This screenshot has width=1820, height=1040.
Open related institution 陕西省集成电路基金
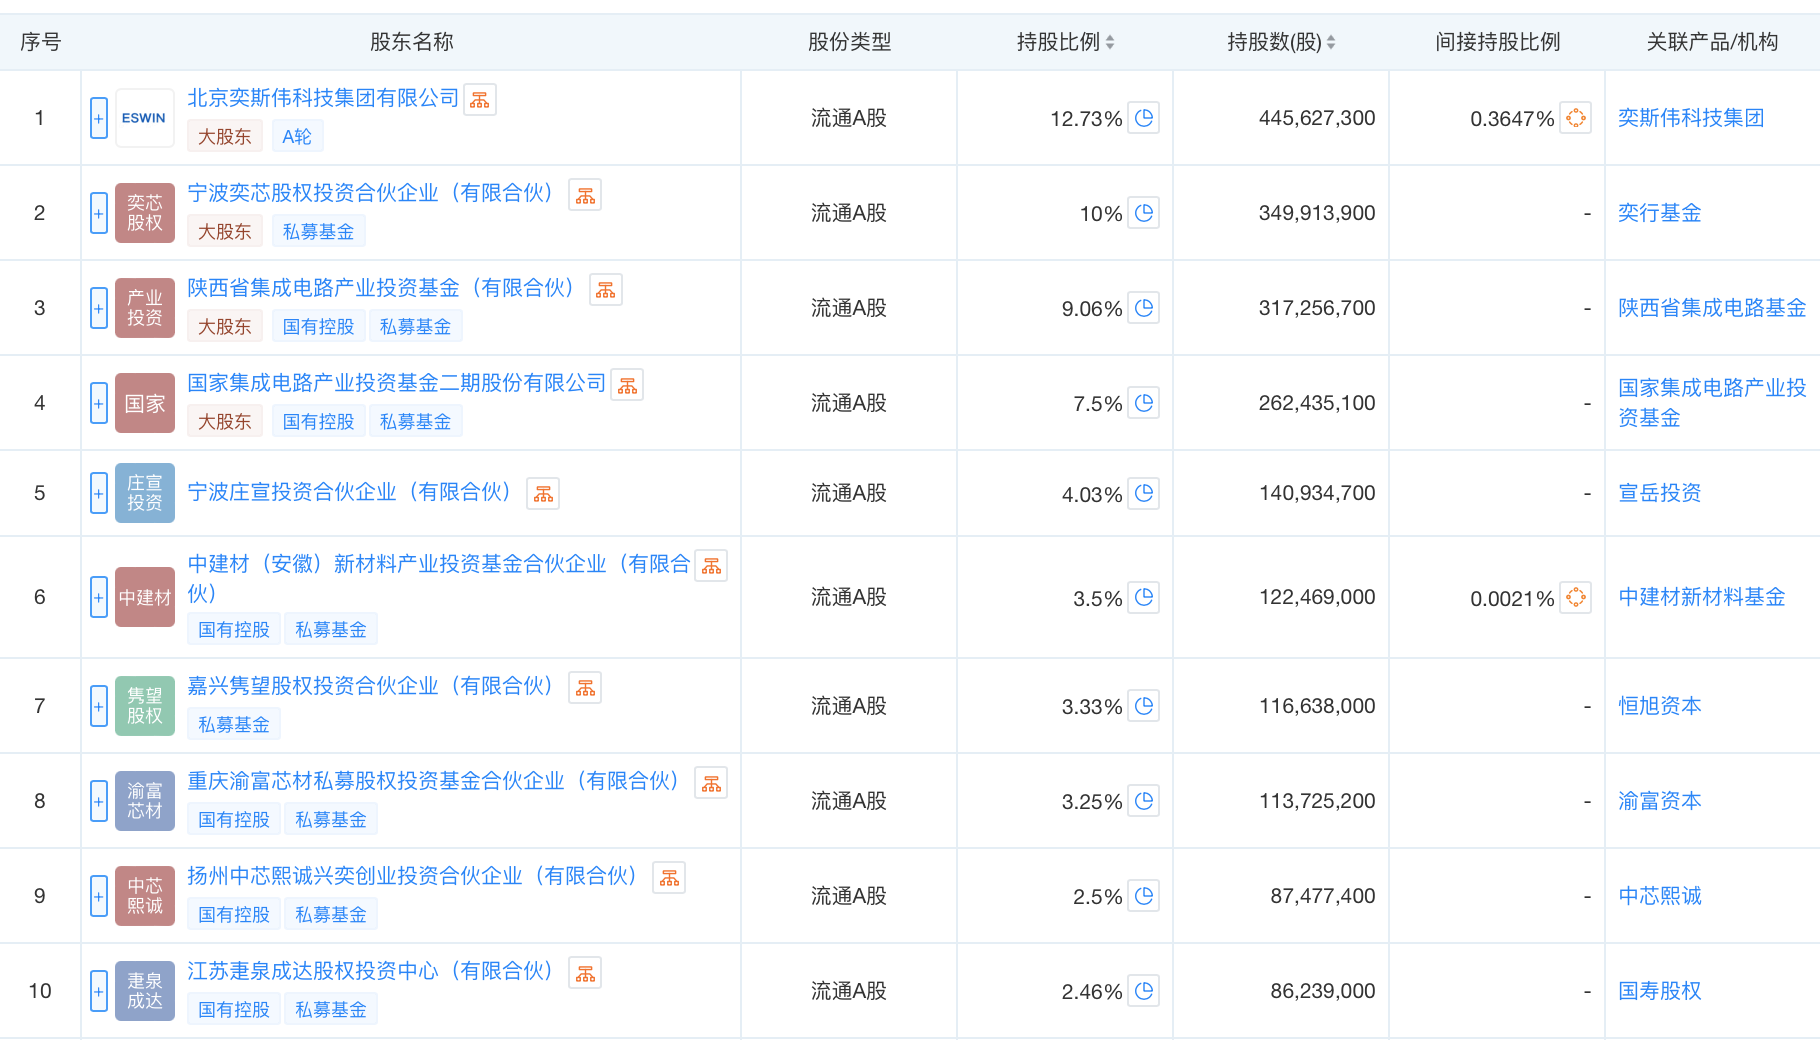coord(1712,308)
